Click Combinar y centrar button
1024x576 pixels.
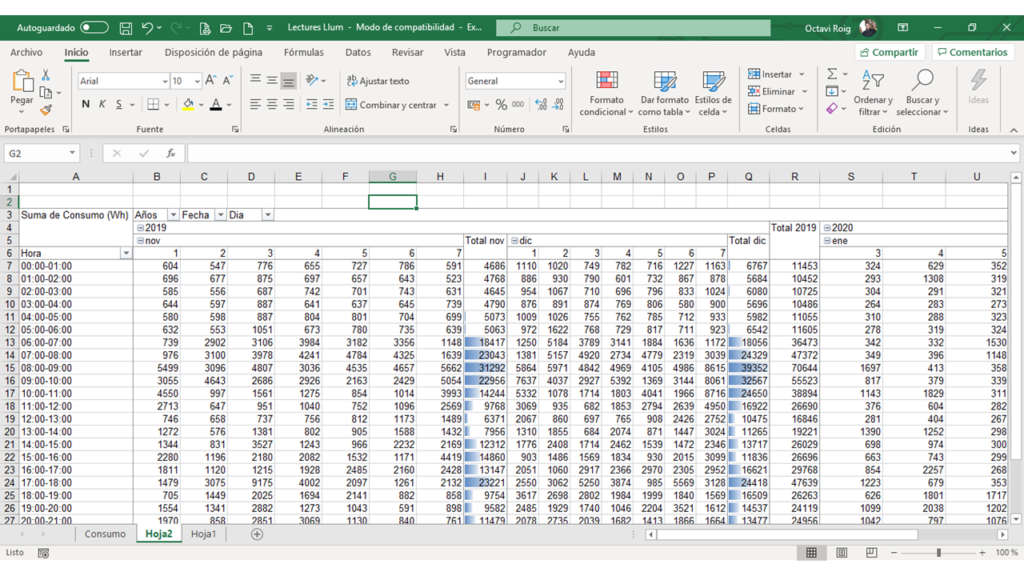point(391,104)
